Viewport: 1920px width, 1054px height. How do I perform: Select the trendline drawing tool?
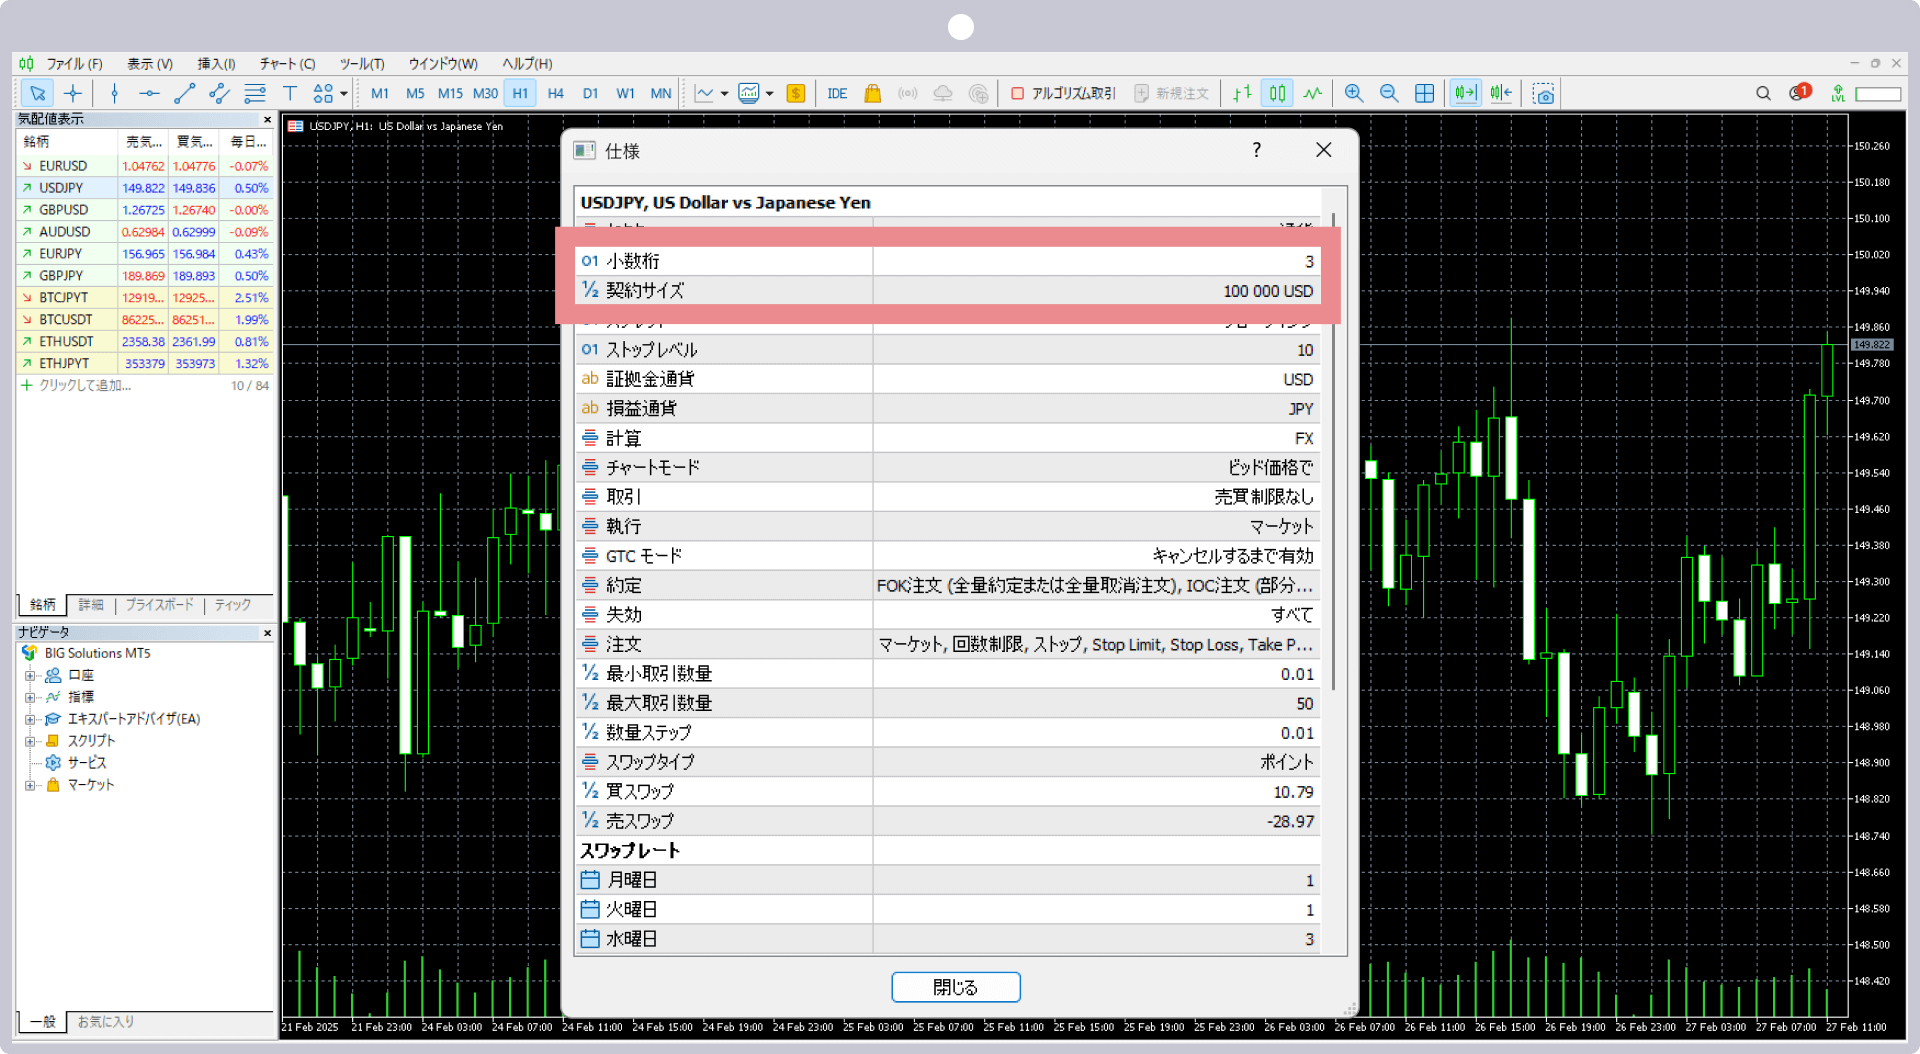[184, 94]
